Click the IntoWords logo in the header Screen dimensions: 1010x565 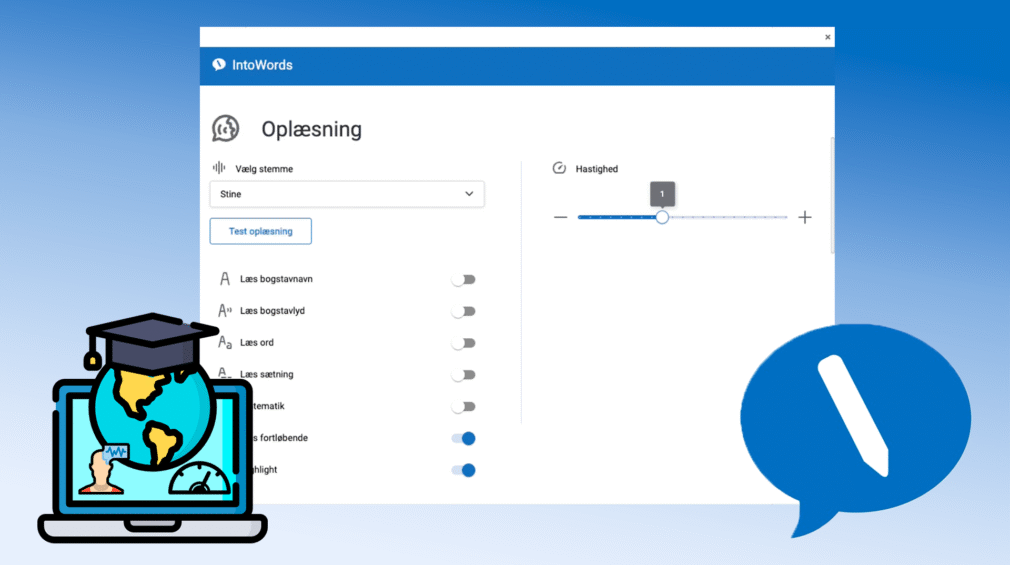pos(219,65)
